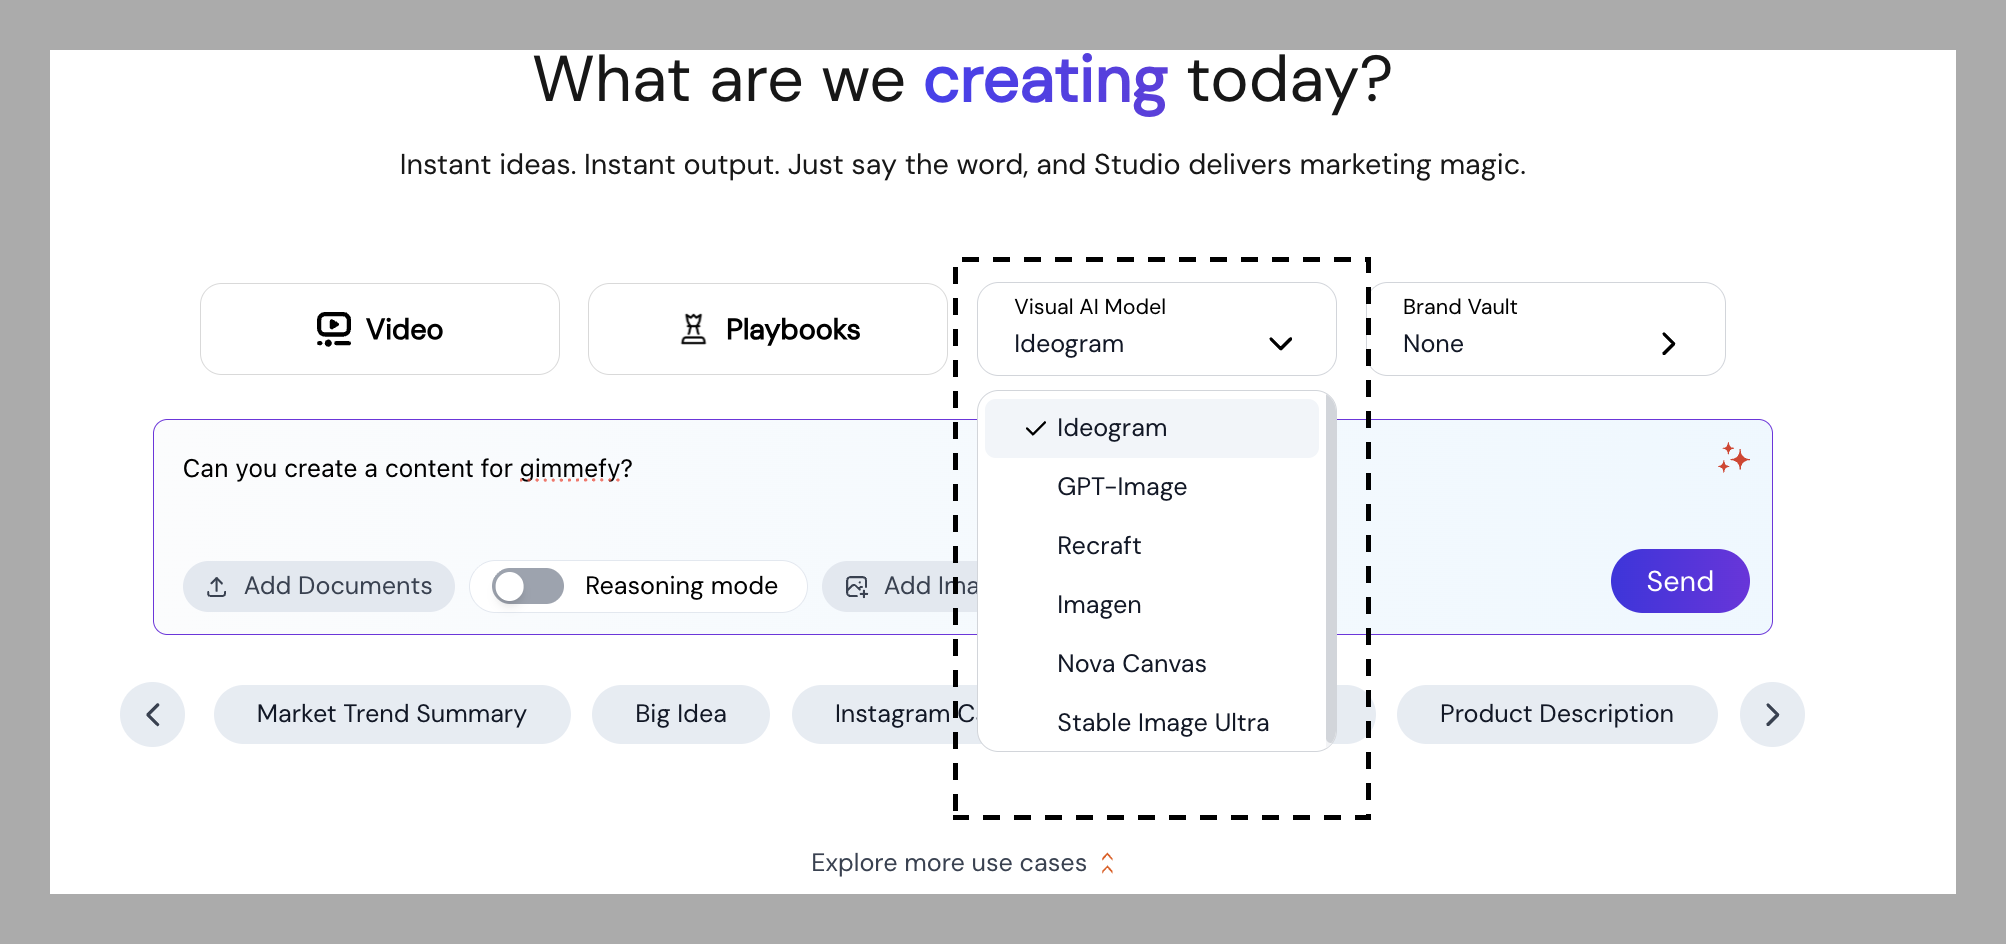Choose GPT-Image from model list
The height and width of the screenshot is (944, 2006).
(x=1121, y=487)
